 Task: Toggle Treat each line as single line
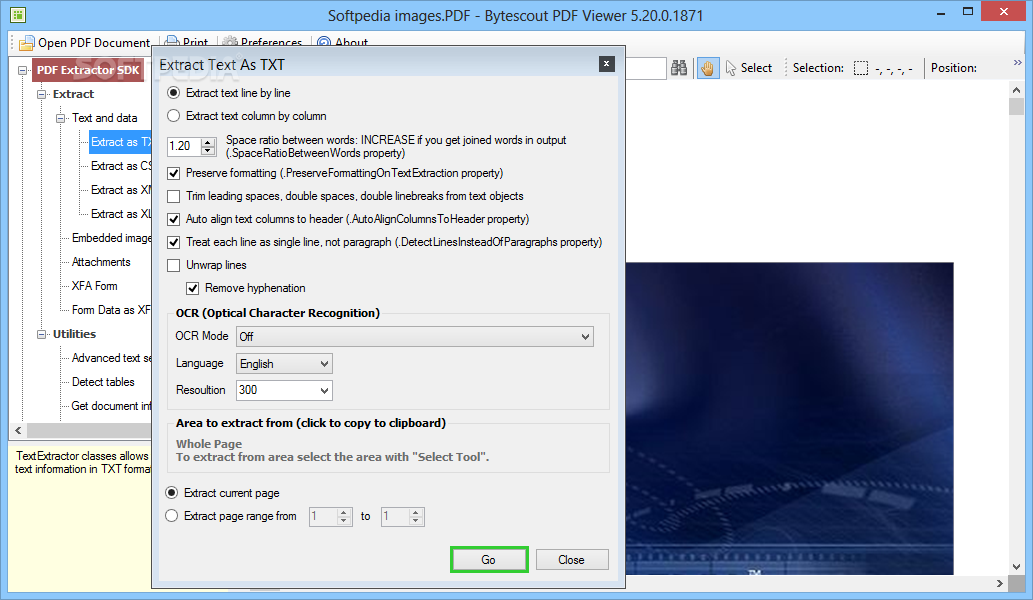[x=174, y=242]
